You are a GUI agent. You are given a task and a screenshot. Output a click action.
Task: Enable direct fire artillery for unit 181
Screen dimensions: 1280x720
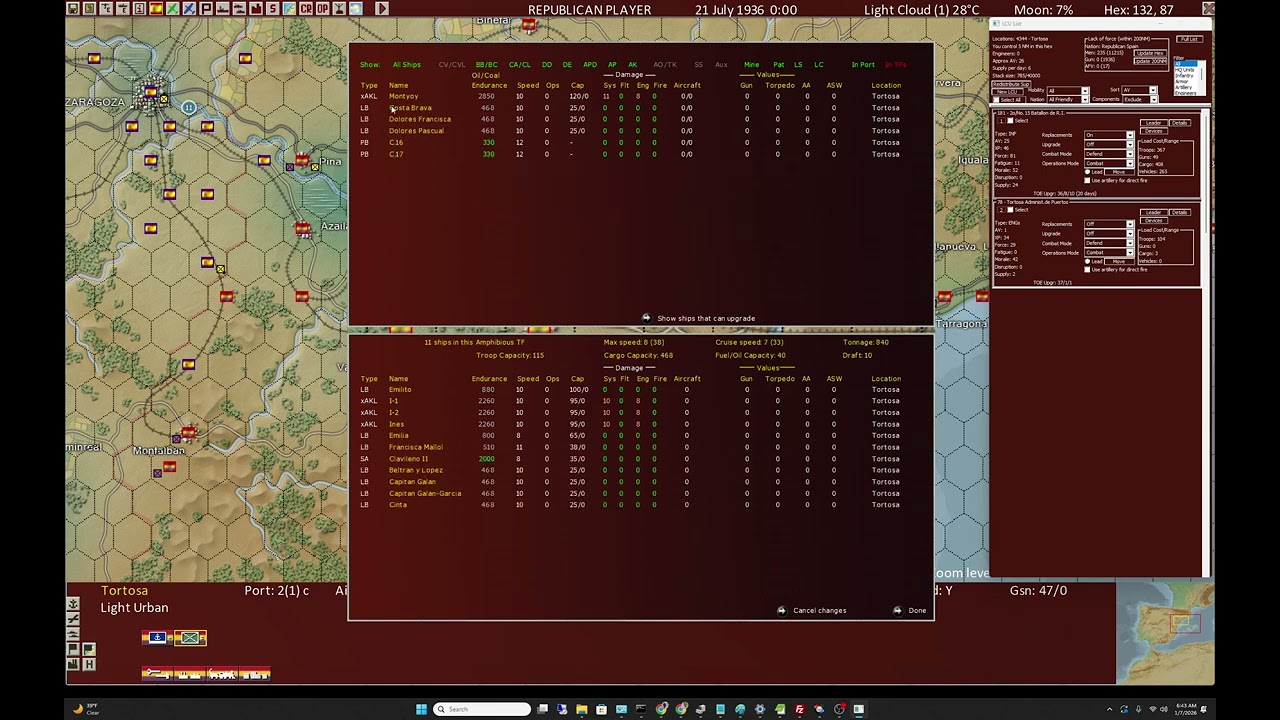1087,180
